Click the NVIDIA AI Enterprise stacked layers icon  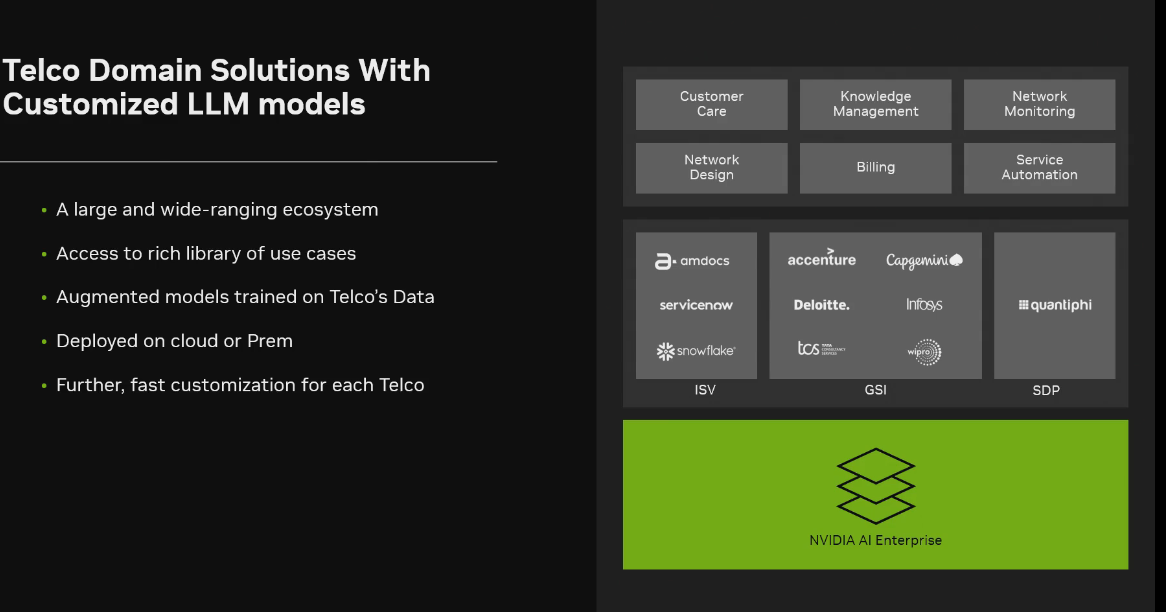(x=875, y=486)
